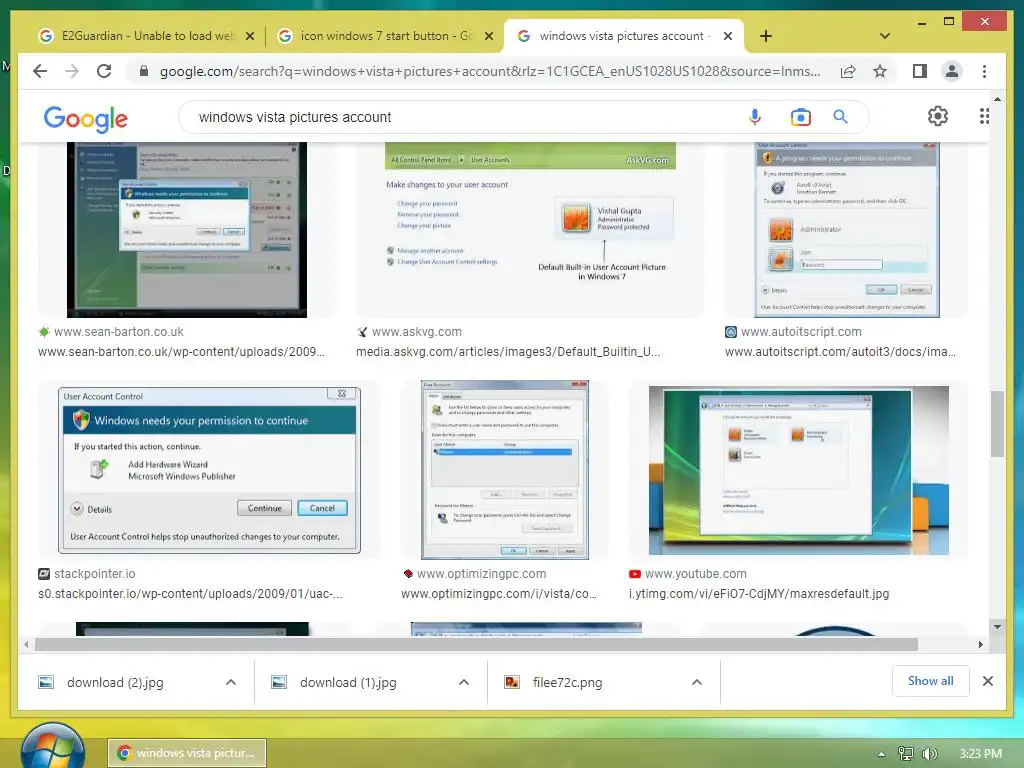Image resolution: width=1024 pixels, height=768 pixels.
Task: Click the vertical scrollbar thumb
Action: (997, 424)
